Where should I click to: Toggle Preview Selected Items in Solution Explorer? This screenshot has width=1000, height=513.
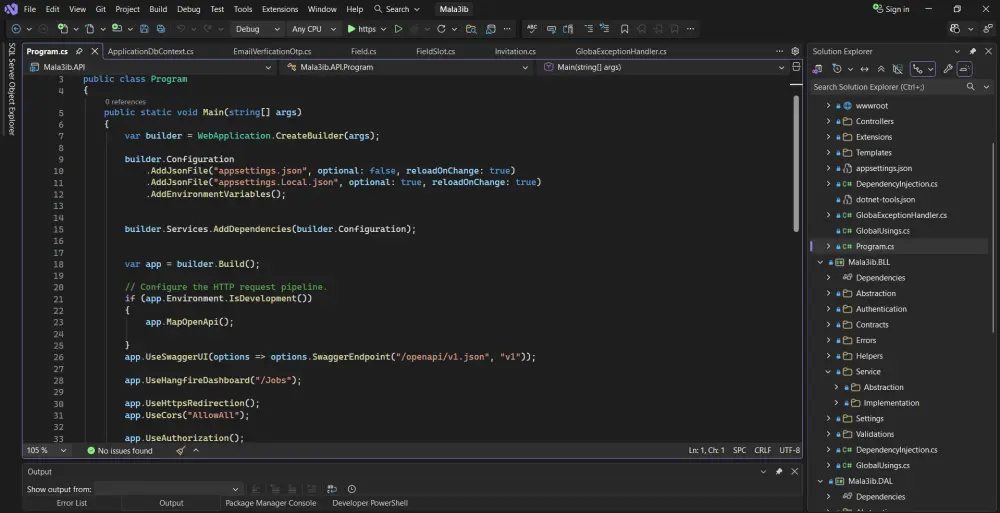tap(964, 69)
